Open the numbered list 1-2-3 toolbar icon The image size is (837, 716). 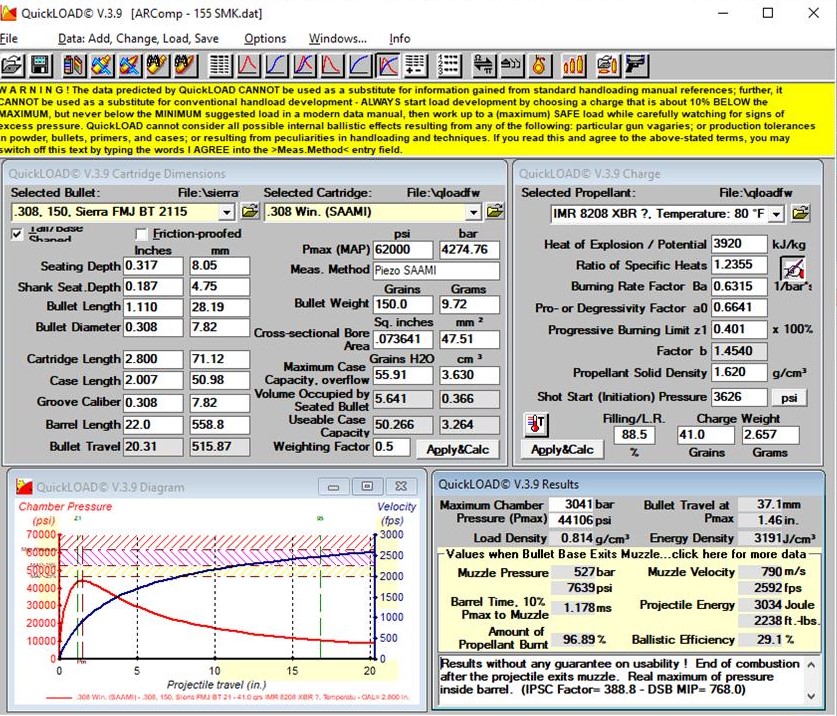448,65
